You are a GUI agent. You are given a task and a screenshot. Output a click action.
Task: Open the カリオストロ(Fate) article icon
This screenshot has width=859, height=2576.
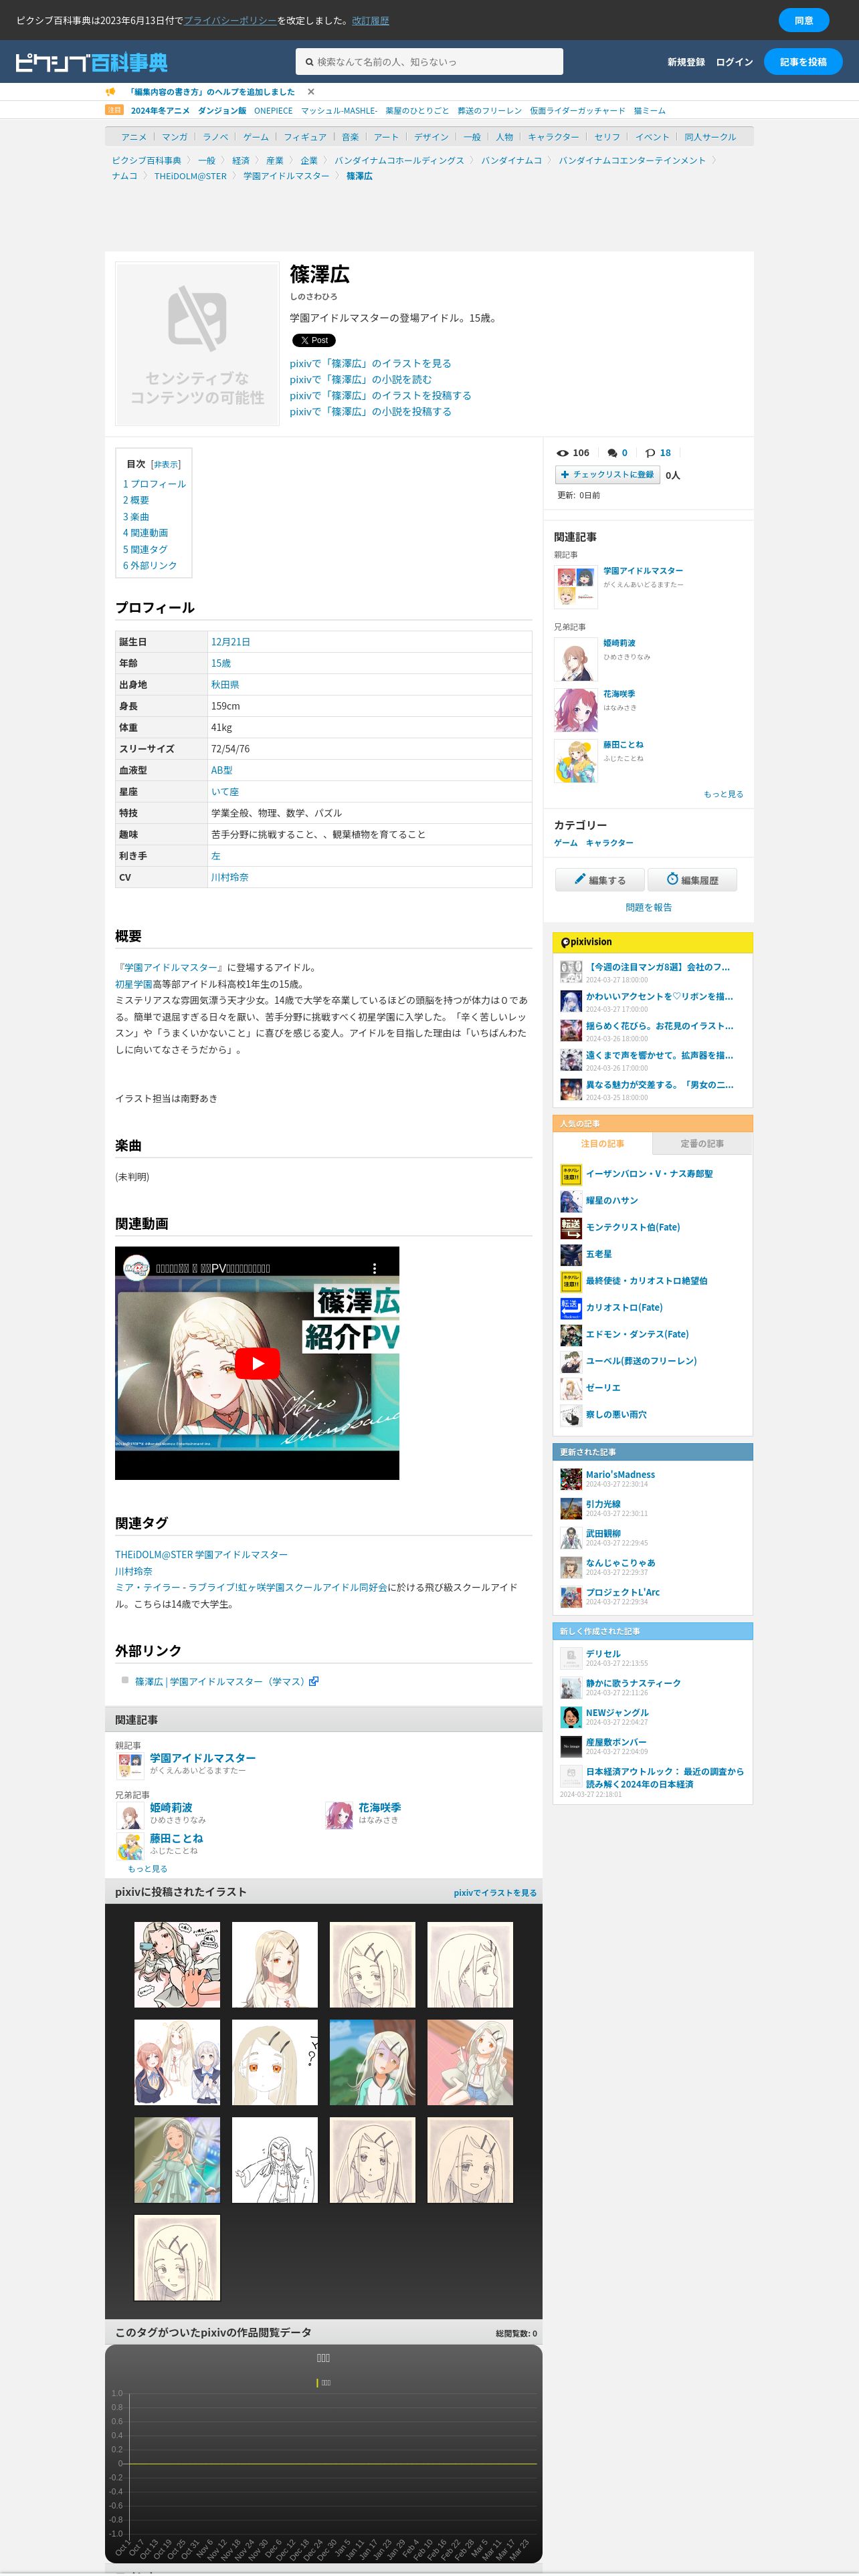coord(571,1308)
